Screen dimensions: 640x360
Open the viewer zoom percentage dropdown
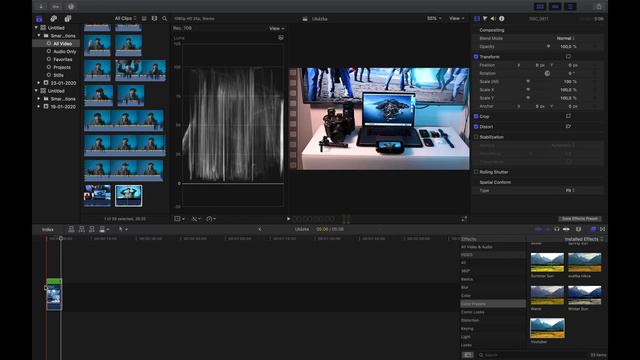pos(434,18)
